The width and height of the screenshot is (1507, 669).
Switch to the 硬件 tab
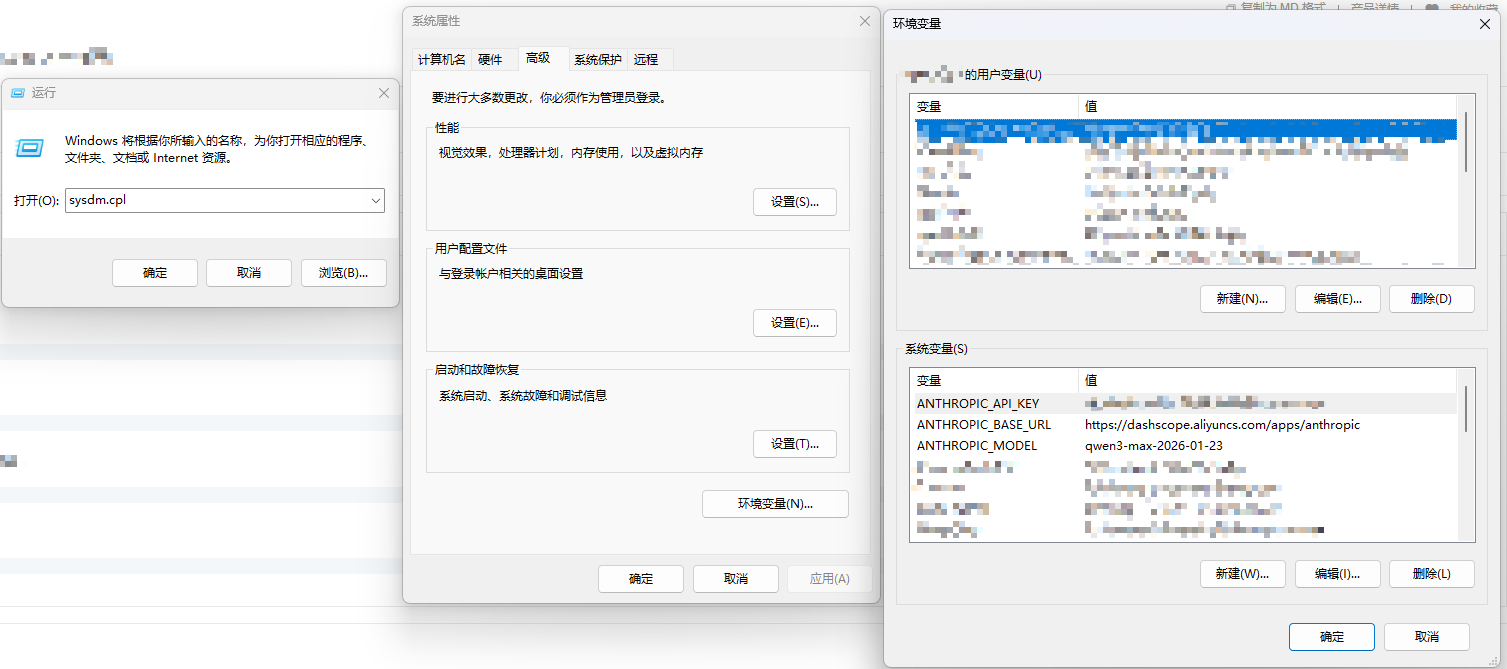pos(492,59)
